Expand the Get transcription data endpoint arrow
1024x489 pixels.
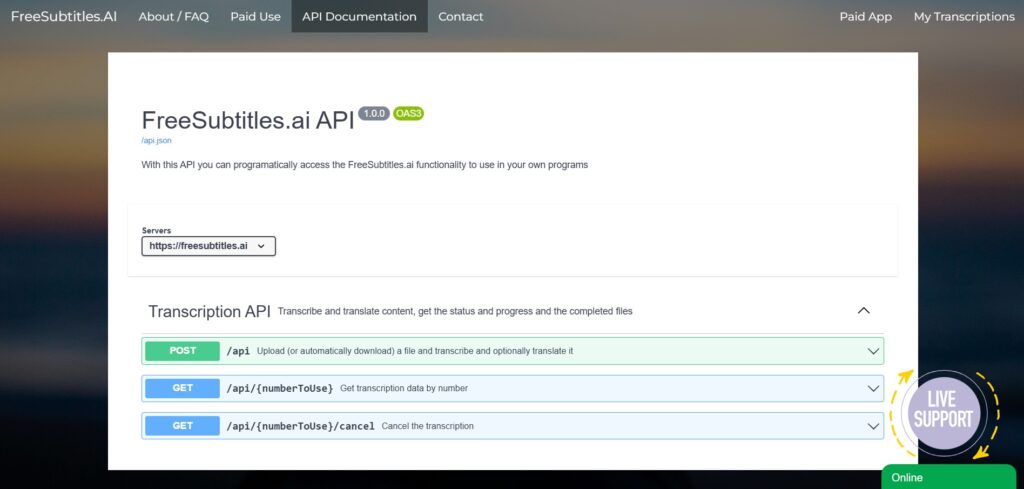point(873,388)
